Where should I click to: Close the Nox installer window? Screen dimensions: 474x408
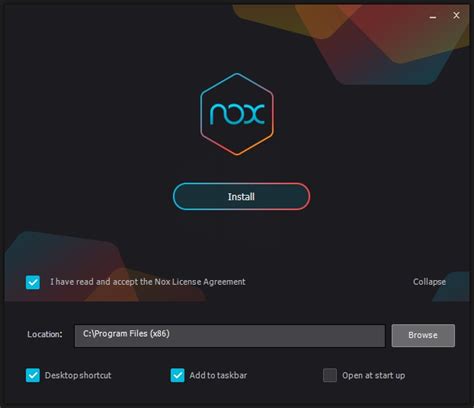(x=456, y=15)
